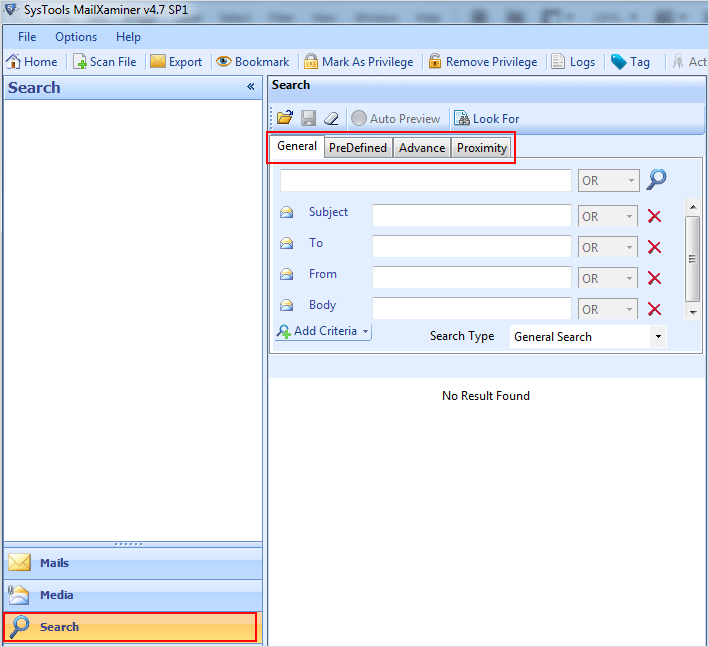Collapse the Search side panel

pos(251,86)
